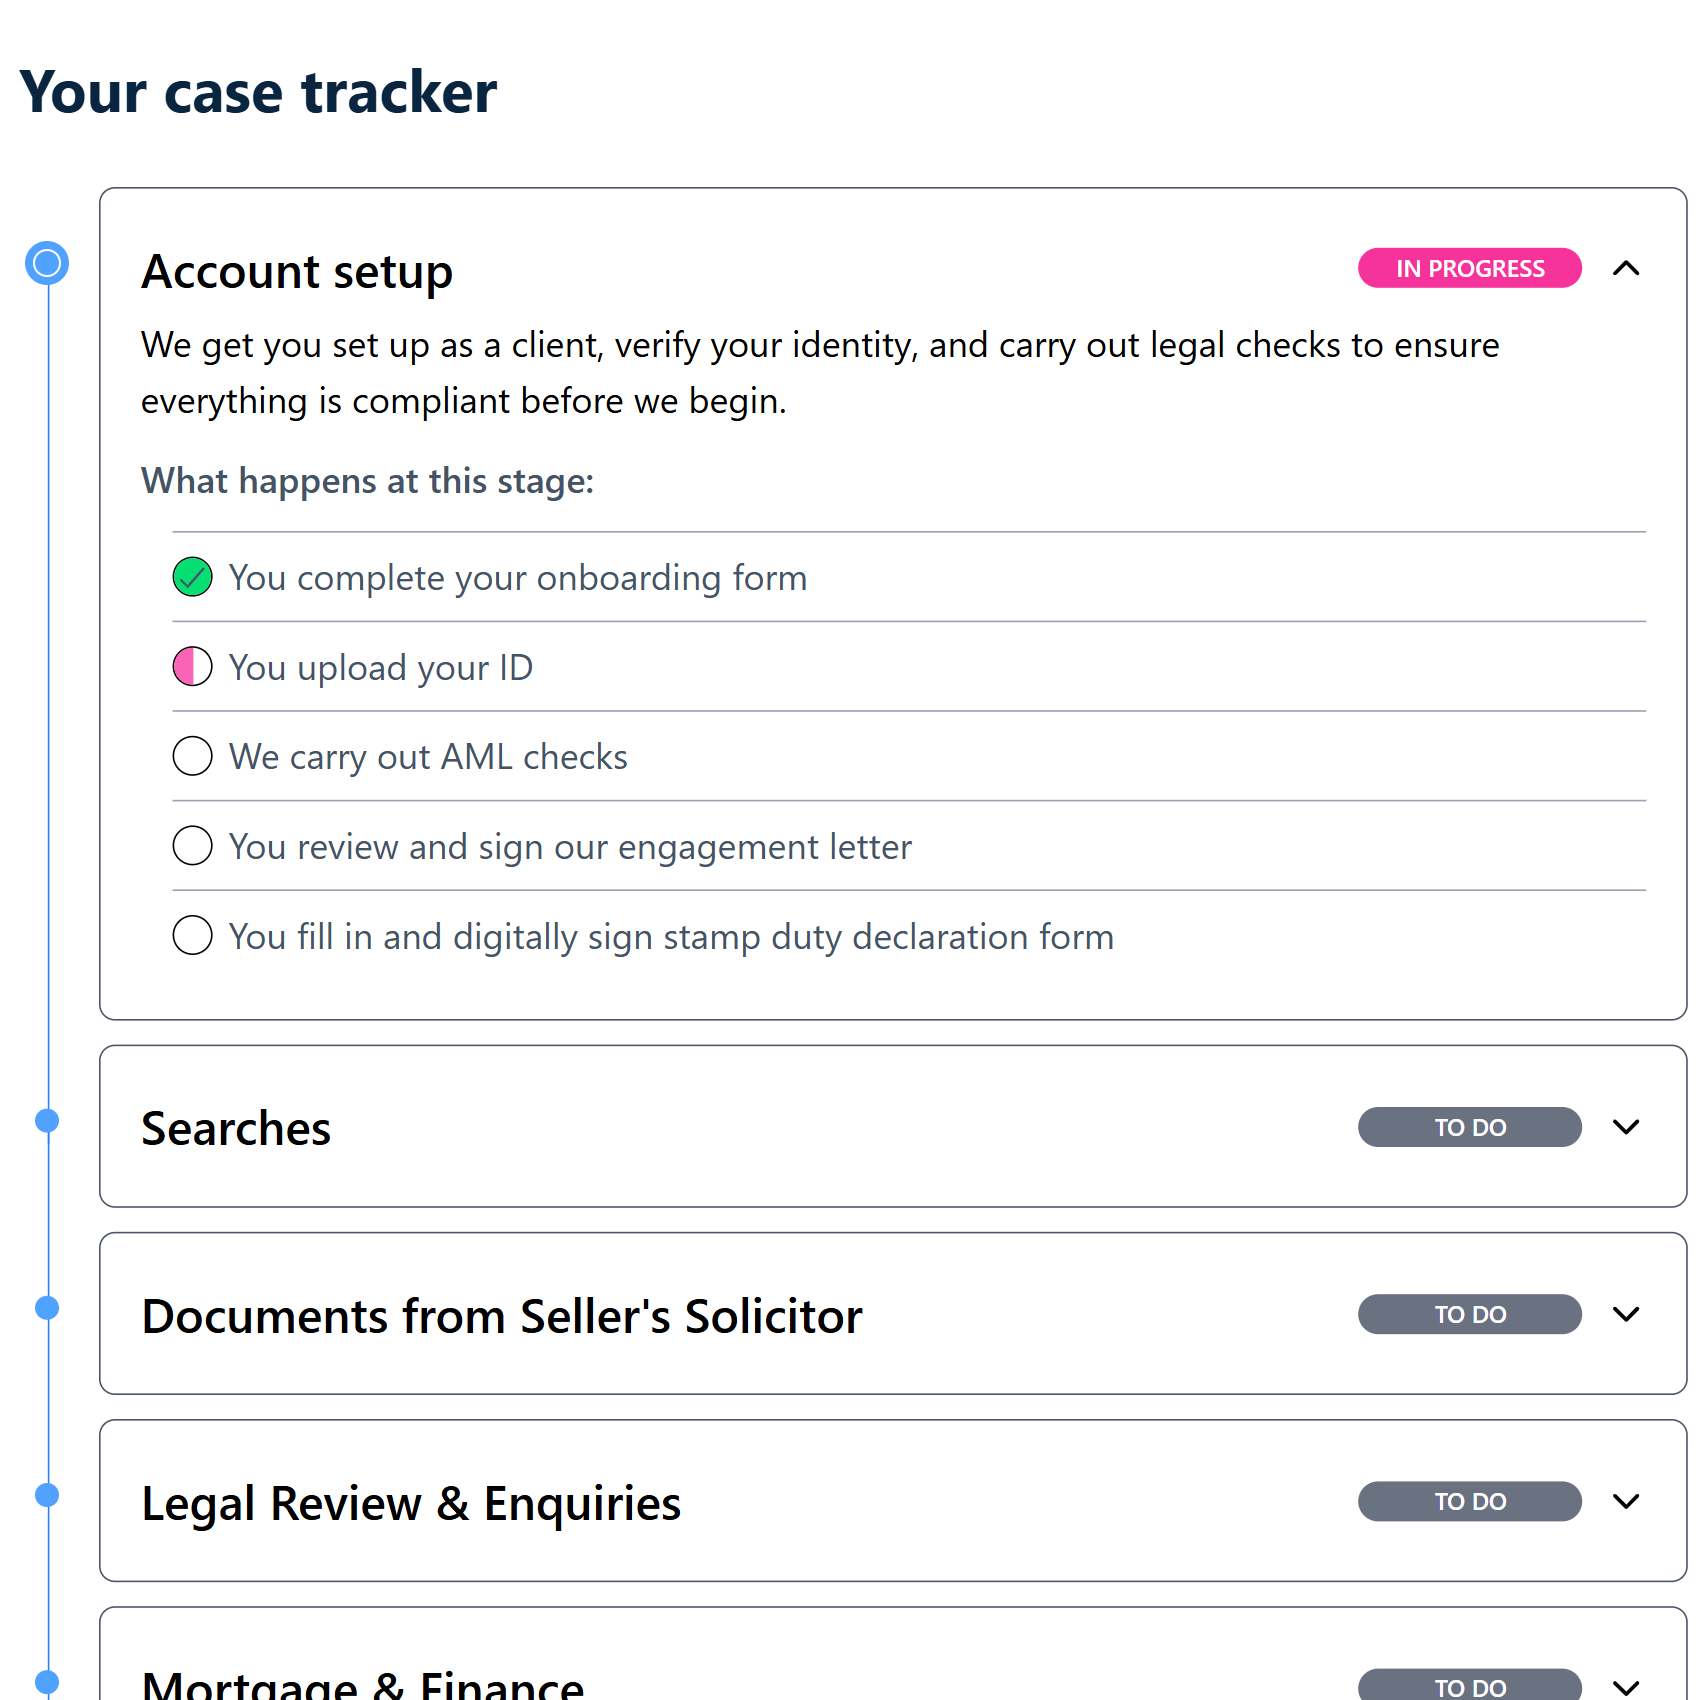
Task: Click the 'You upload your ID' step text
Action: tap(380, 668)
